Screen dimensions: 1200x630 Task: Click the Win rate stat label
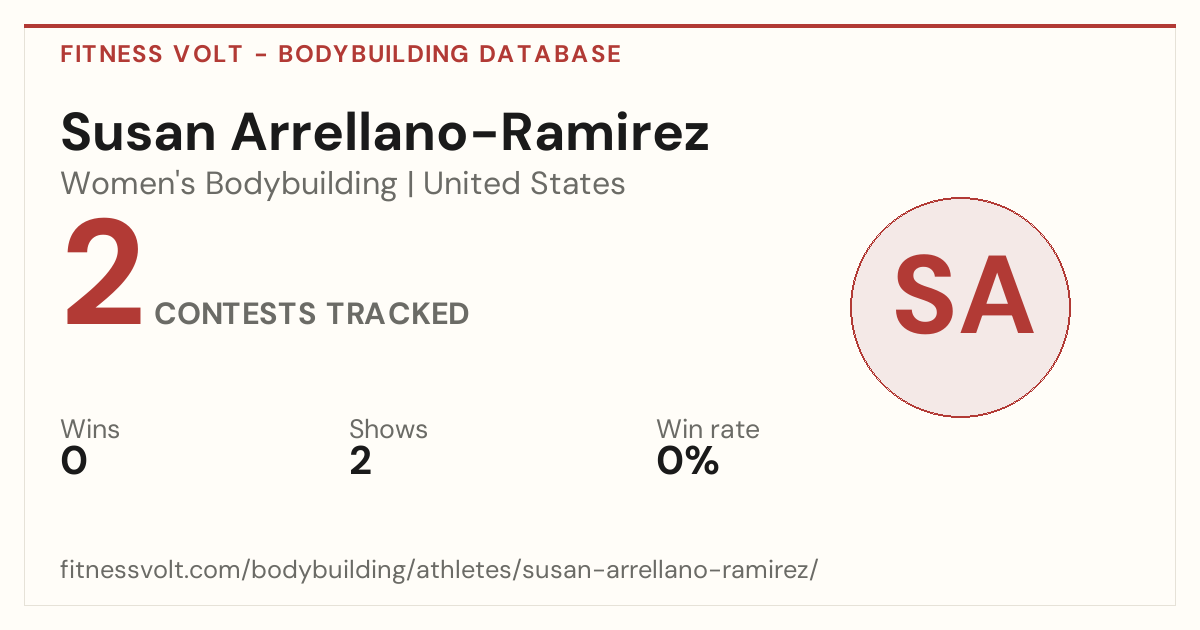coord(708,430)
